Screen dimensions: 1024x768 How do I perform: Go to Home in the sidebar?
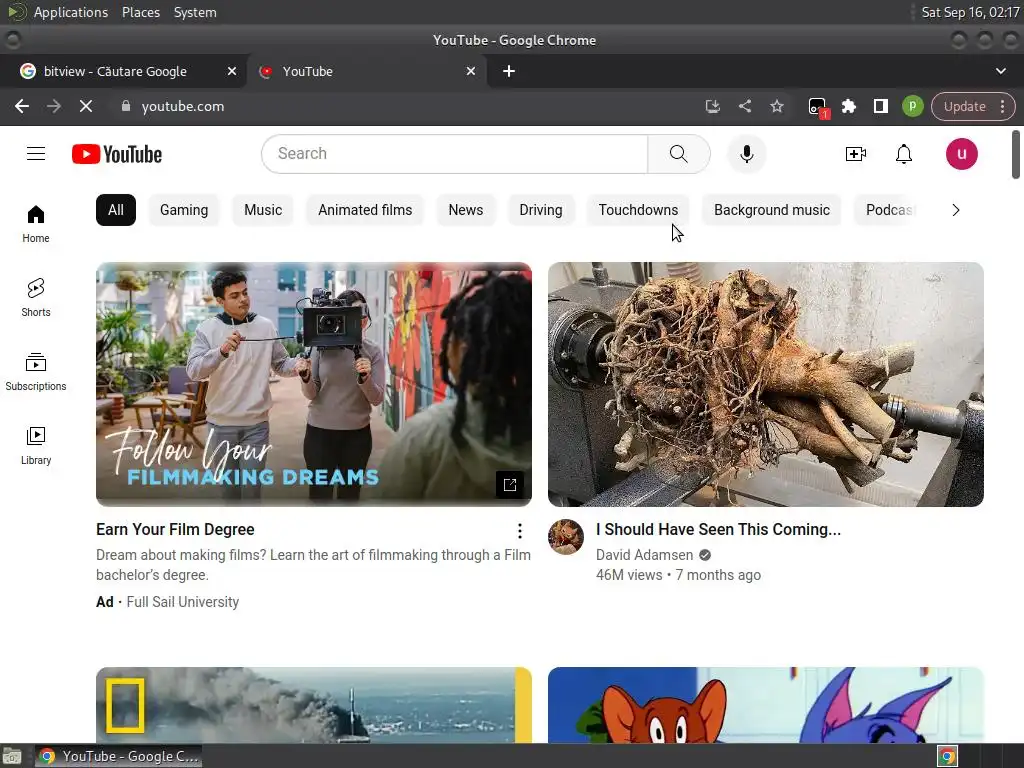[36, 224]
